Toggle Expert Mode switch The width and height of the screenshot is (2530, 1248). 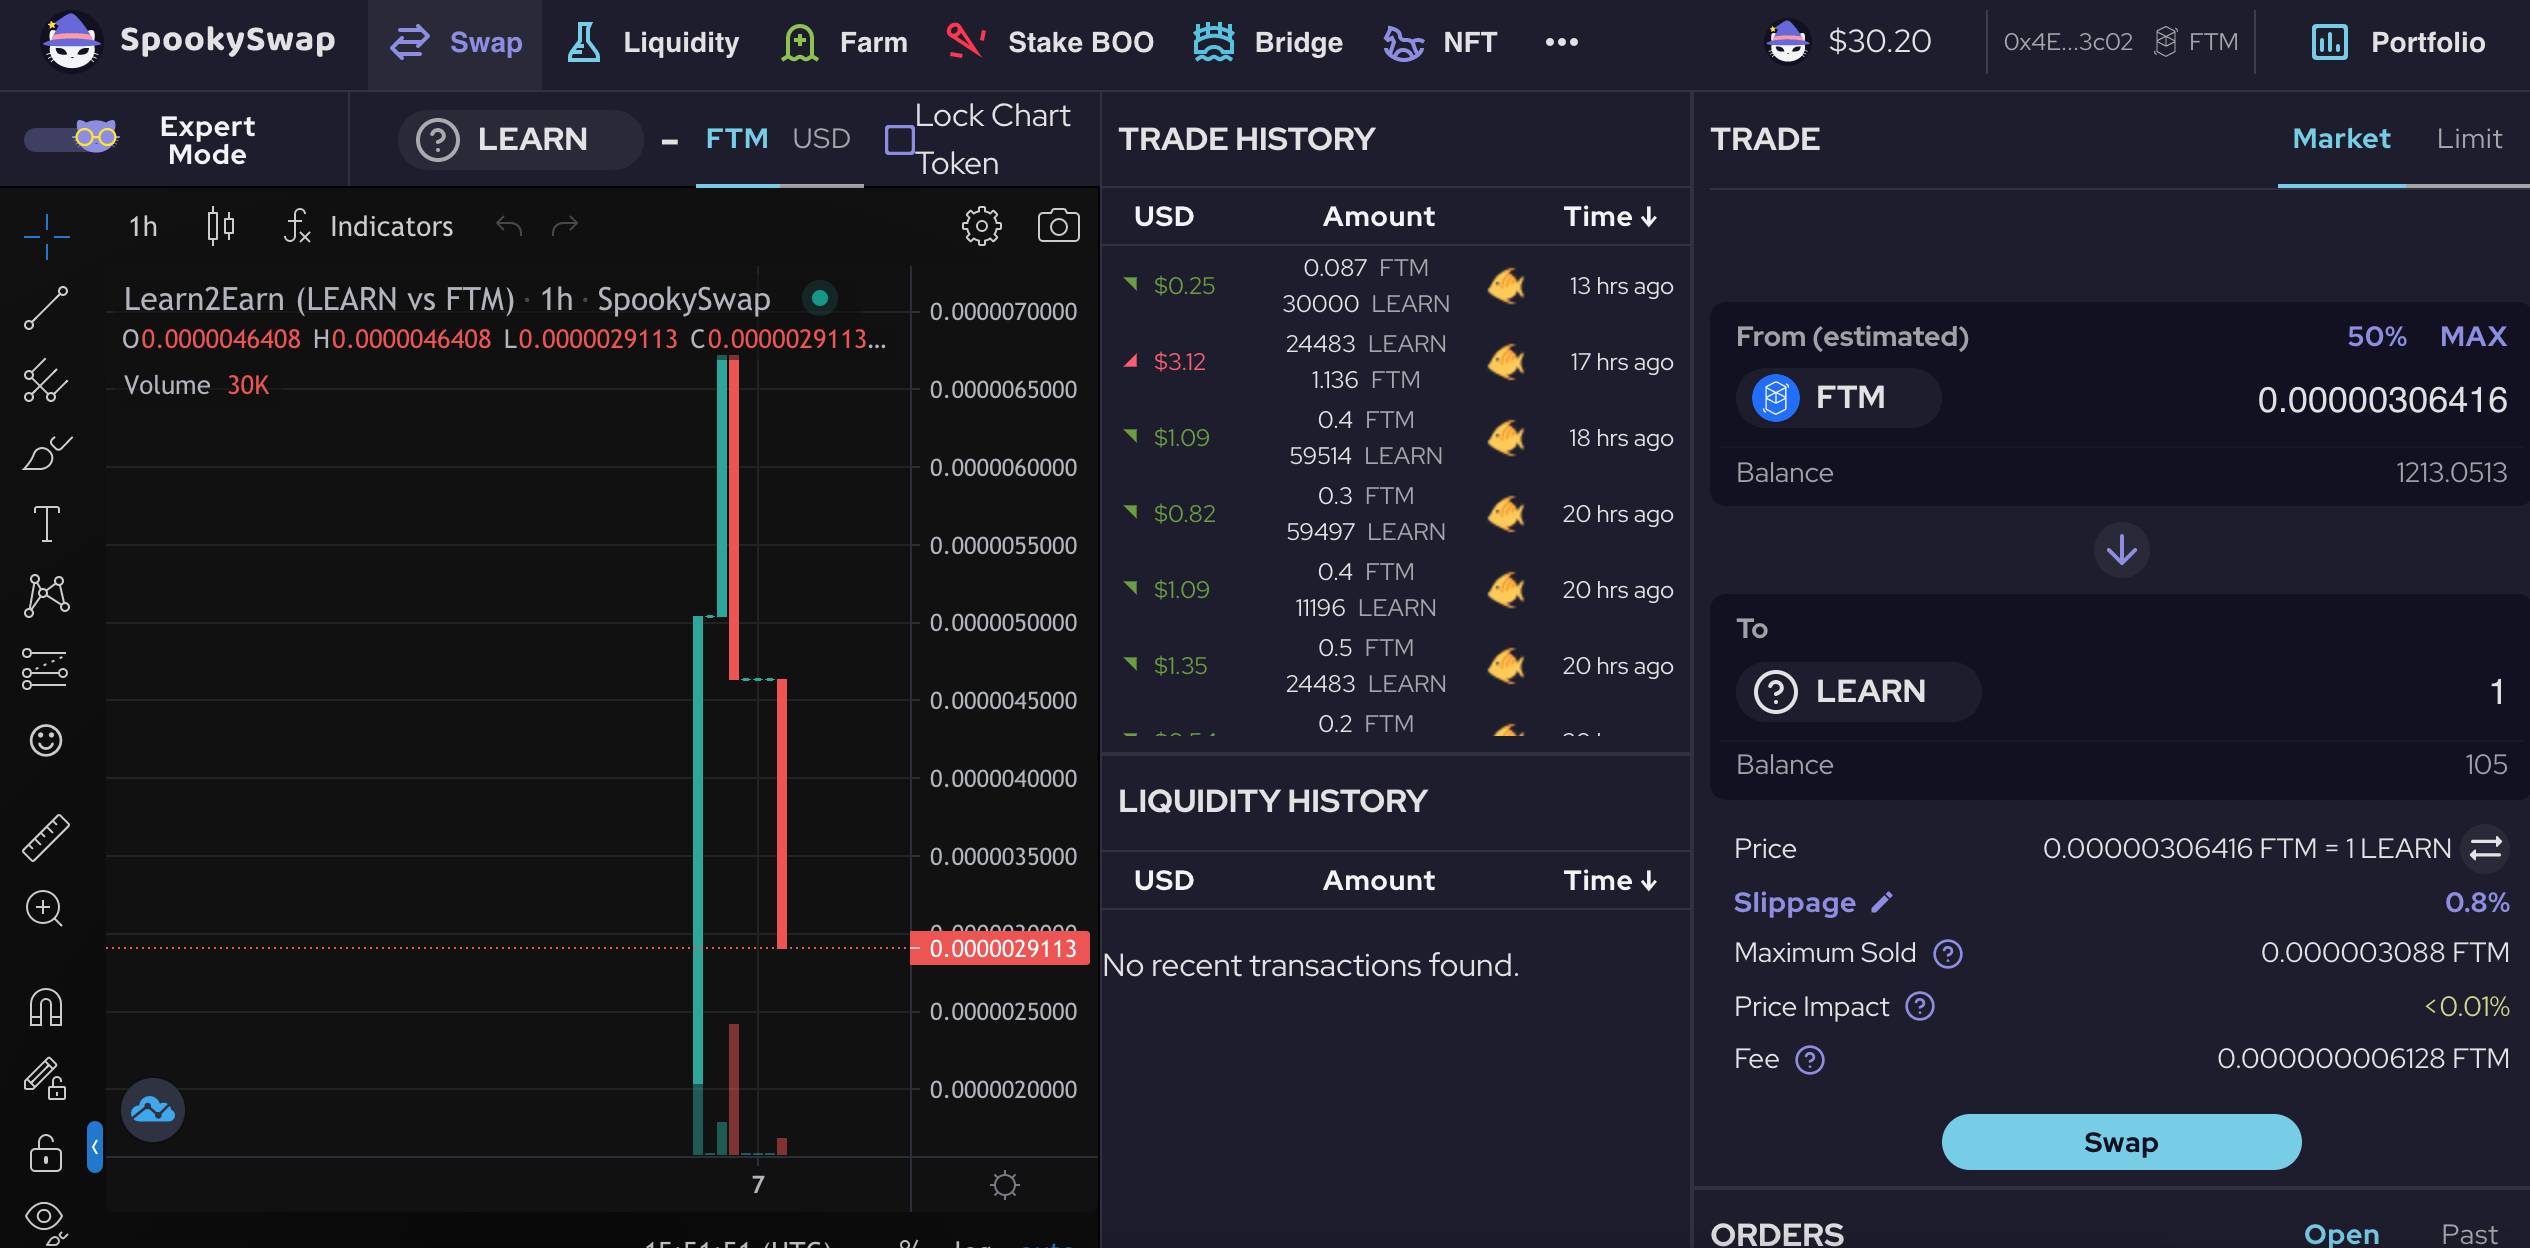72,138
